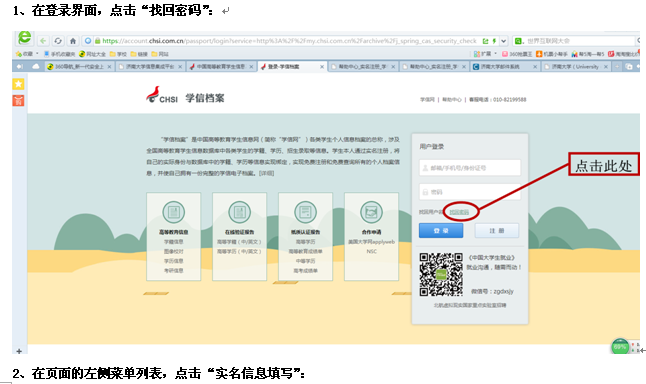Open the 收藏 favorites star button
The image size is (646, 384).
tap(24, 54)
